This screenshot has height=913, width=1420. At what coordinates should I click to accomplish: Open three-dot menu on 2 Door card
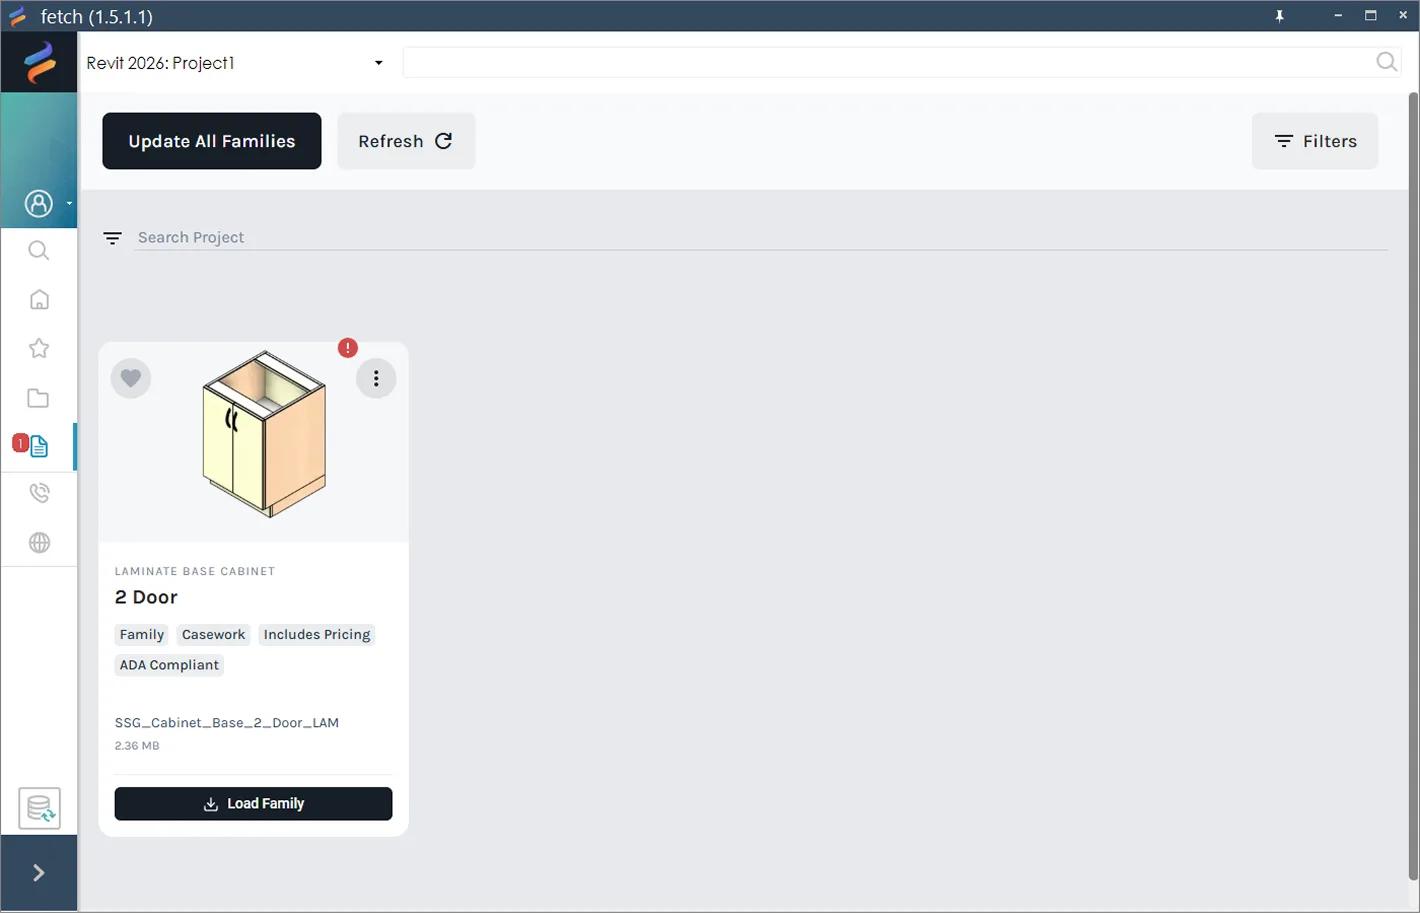[376, 378]
